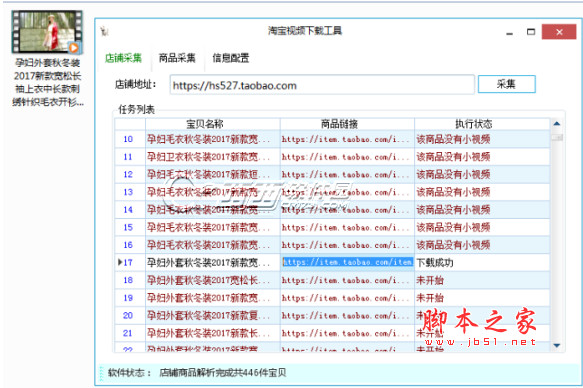The image size is (583, 388).
Task: Click status 该商品没有小视频 in row 12
Action: coord(453,175)
